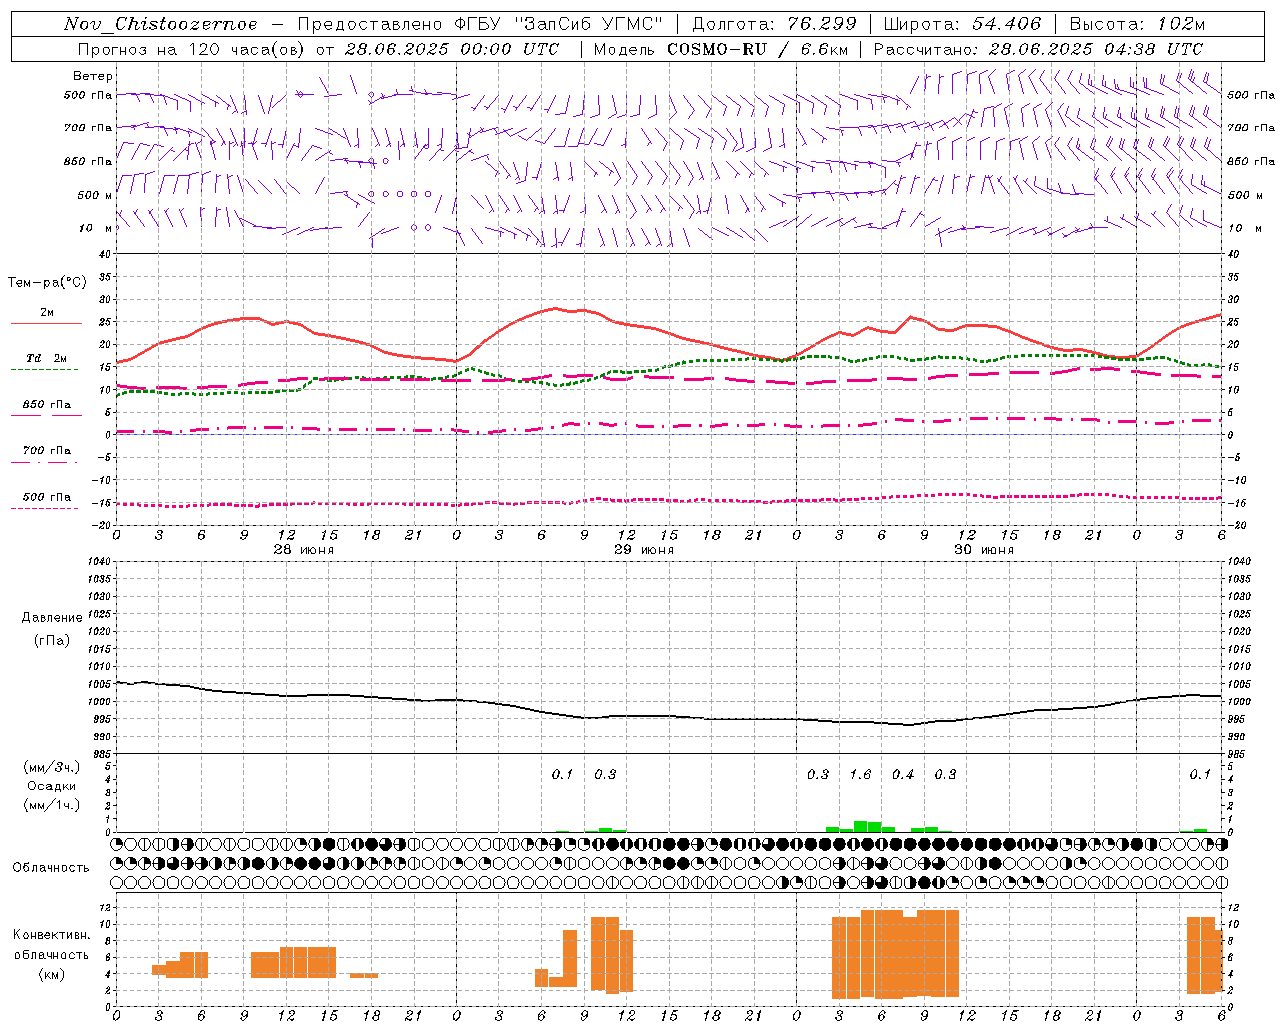
Task: Select the text Предоставлено ФГБУ "ЗапСиб УГМС"
Action: click(x=481, y=24)
